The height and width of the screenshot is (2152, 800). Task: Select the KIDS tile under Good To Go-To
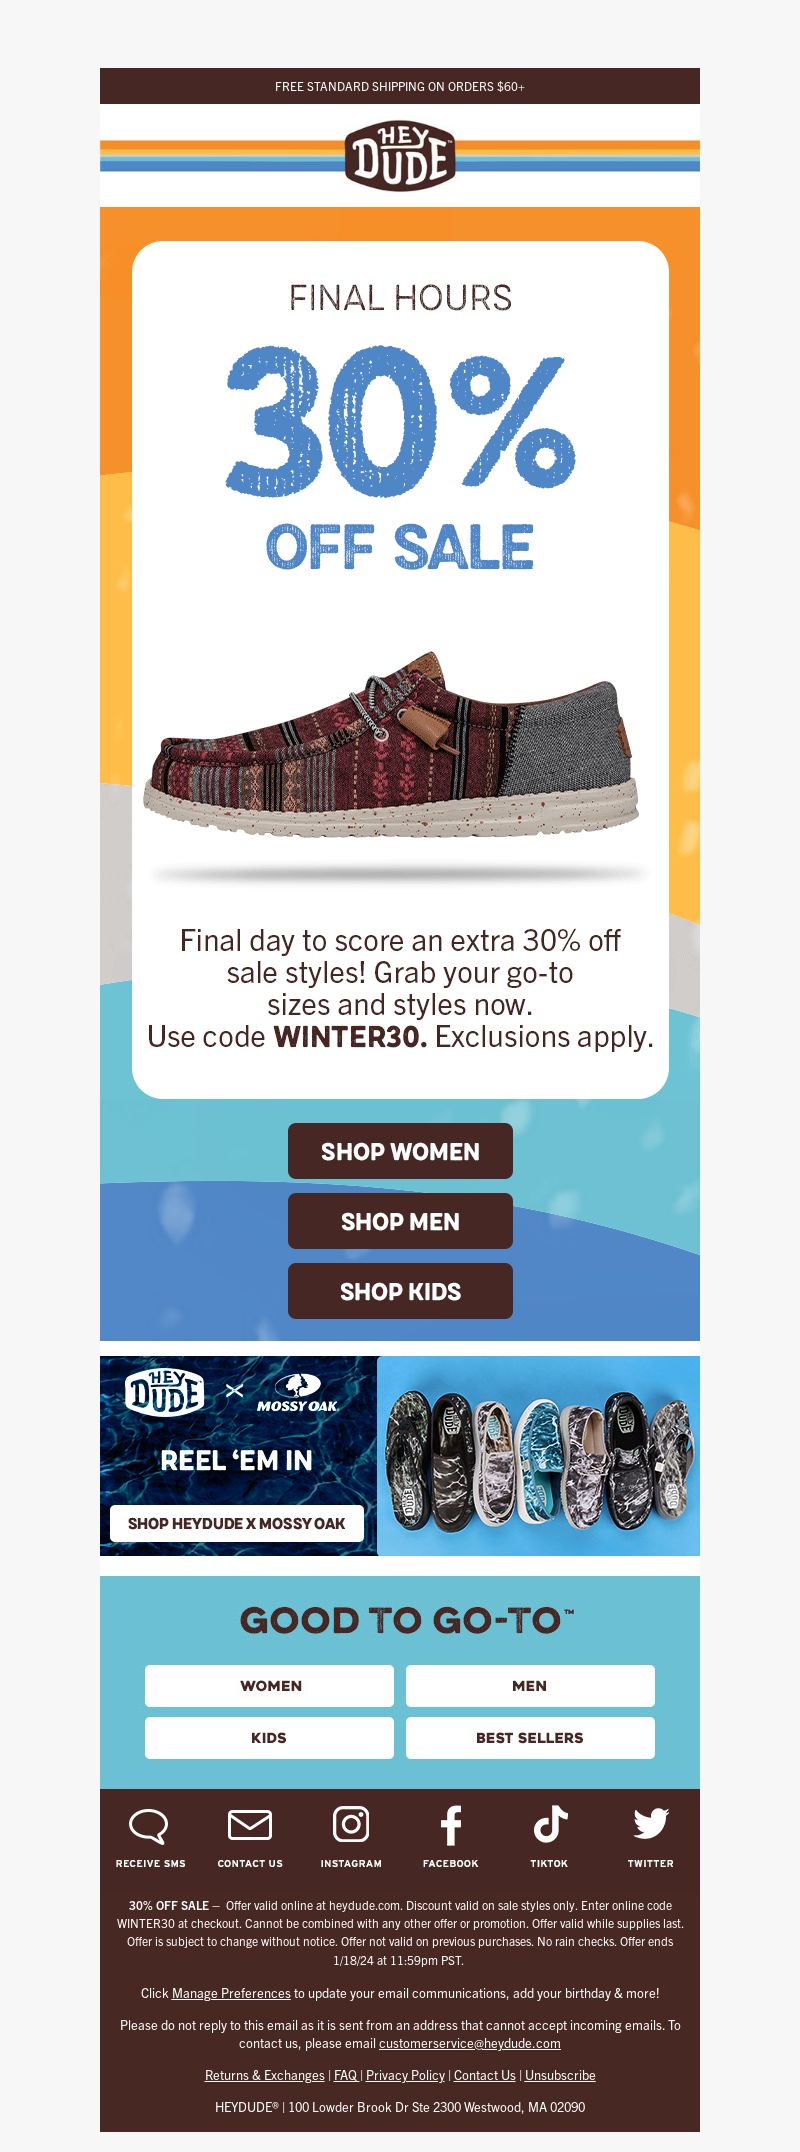pos(269,1738)
